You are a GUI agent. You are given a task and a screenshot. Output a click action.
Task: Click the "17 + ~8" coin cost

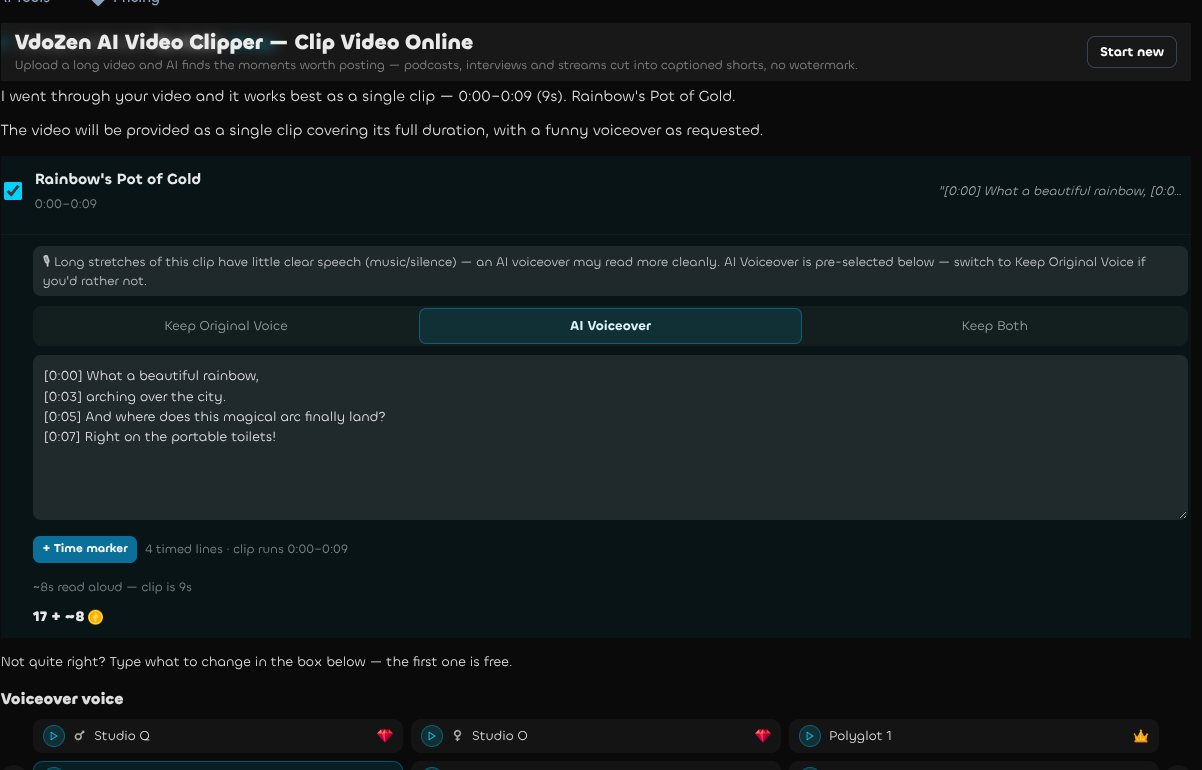[x=59, y=617]
